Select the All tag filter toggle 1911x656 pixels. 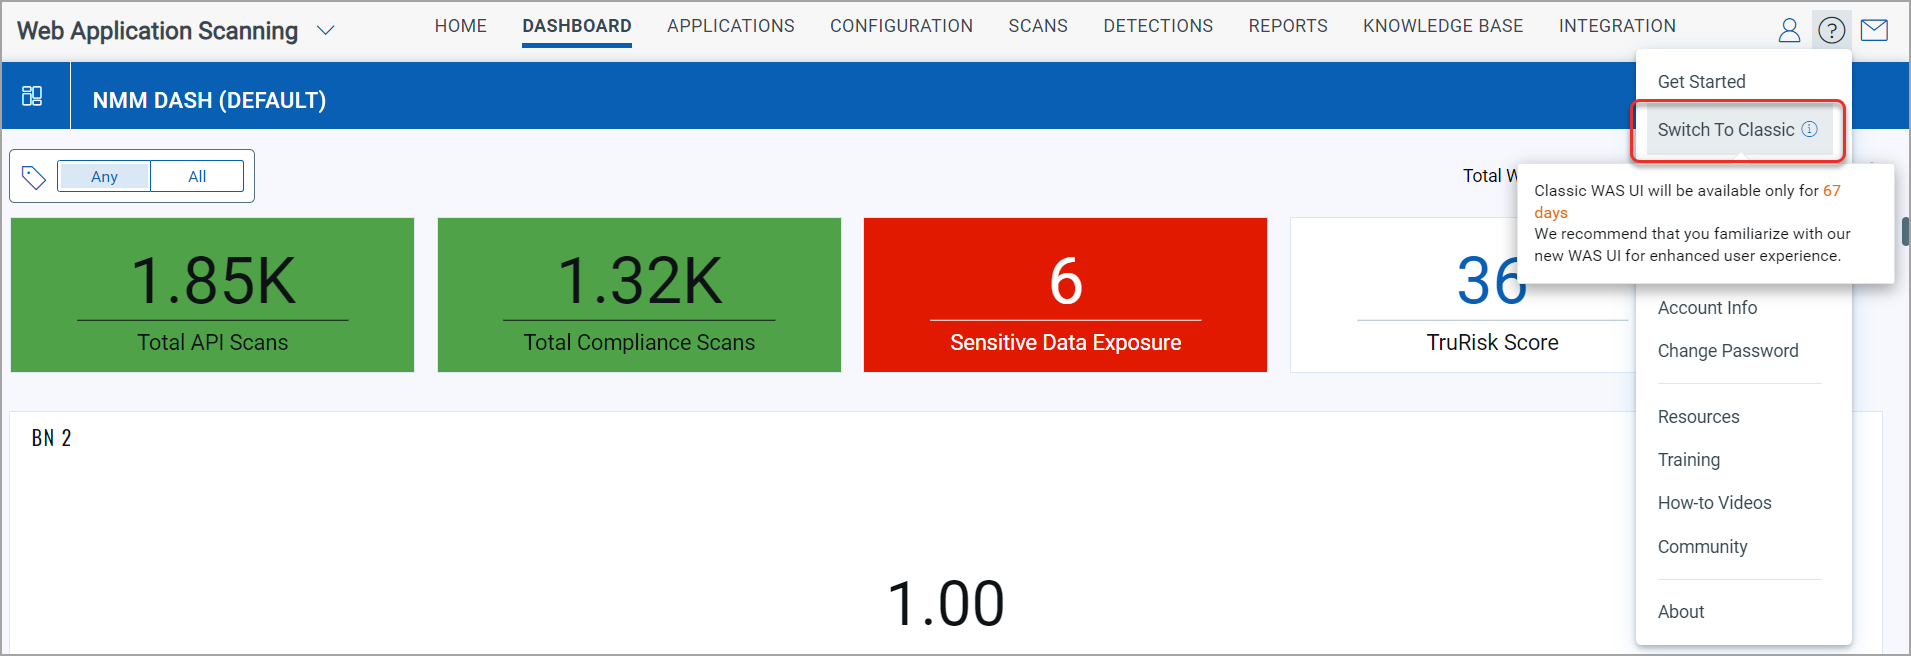(x=197, y=176)
